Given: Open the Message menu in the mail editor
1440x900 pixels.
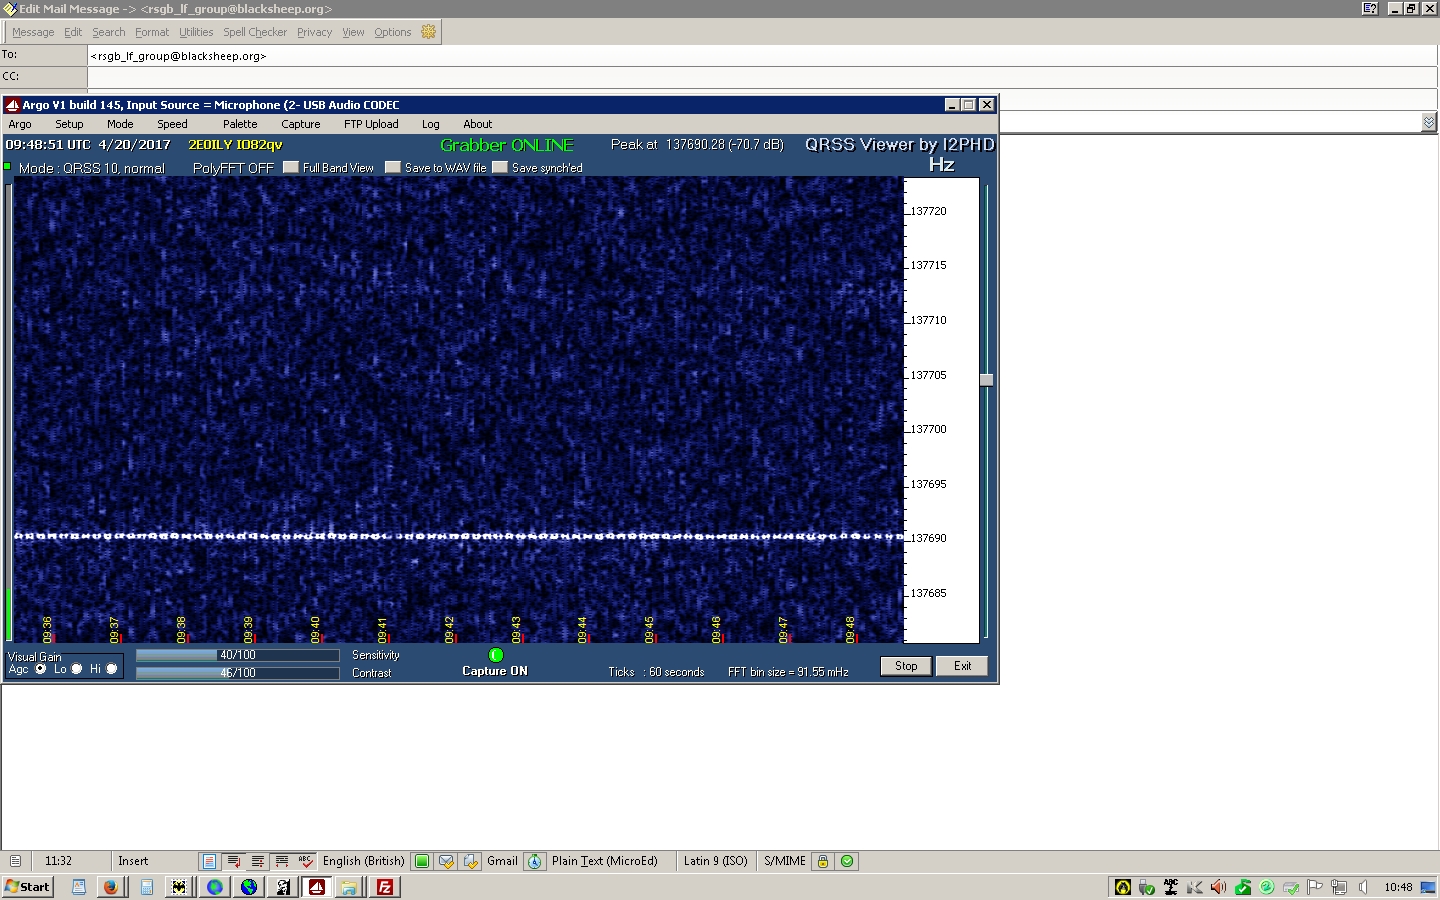Looking at the screenshot, I should 33,32.
